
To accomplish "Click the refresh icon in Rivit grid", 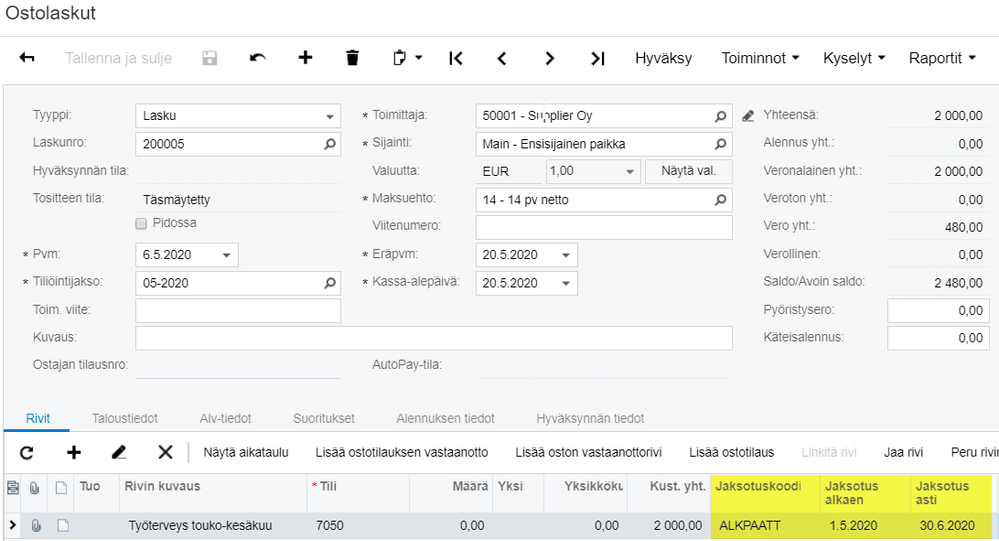I will (27, 452).
